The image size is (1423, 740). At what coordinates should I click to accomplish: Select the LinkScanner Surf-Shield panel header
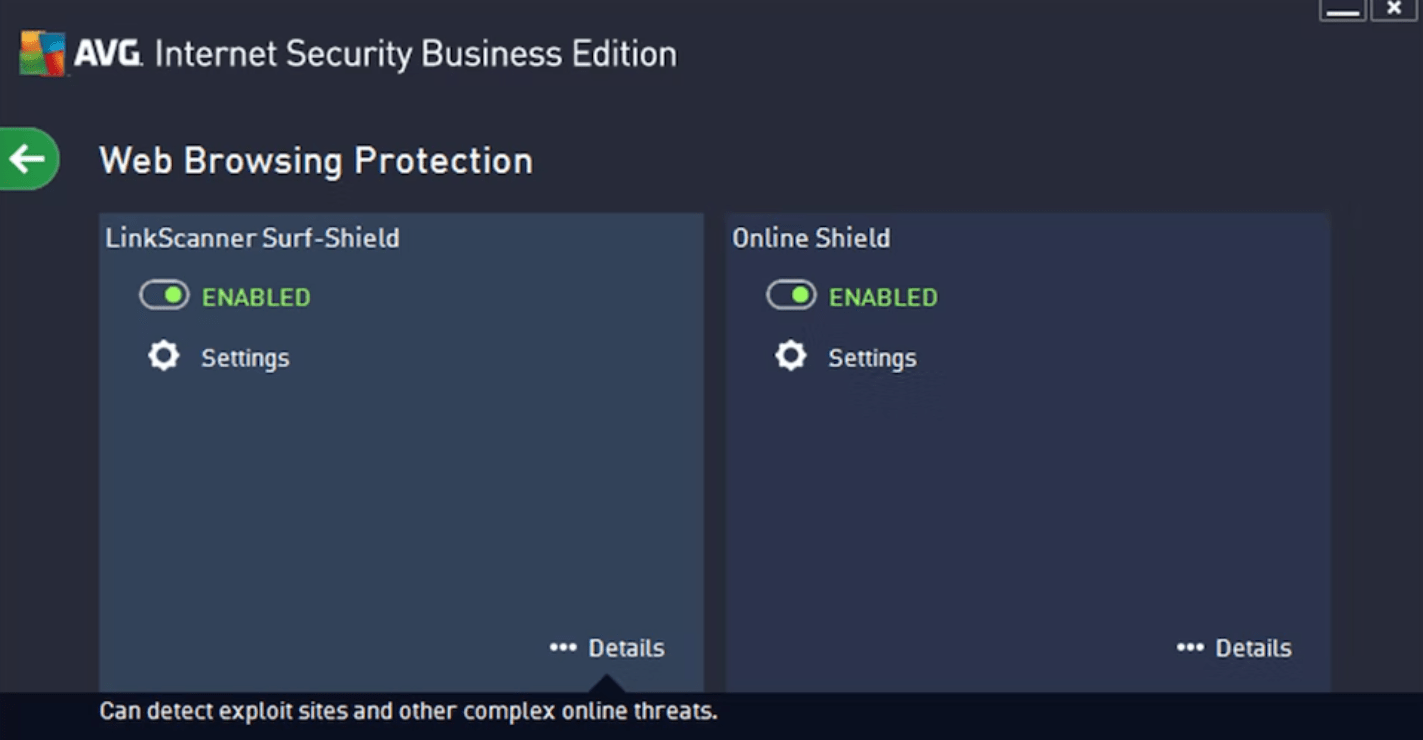253,238
